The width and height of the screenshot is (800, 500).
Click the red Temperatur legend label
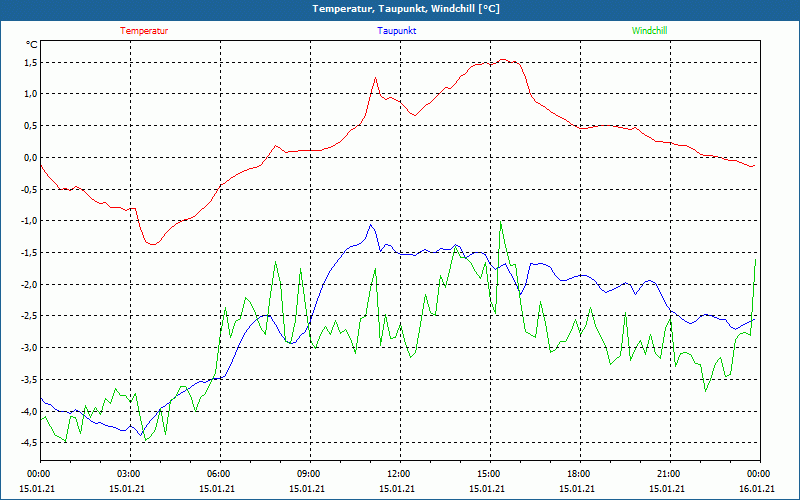(144, 31)
